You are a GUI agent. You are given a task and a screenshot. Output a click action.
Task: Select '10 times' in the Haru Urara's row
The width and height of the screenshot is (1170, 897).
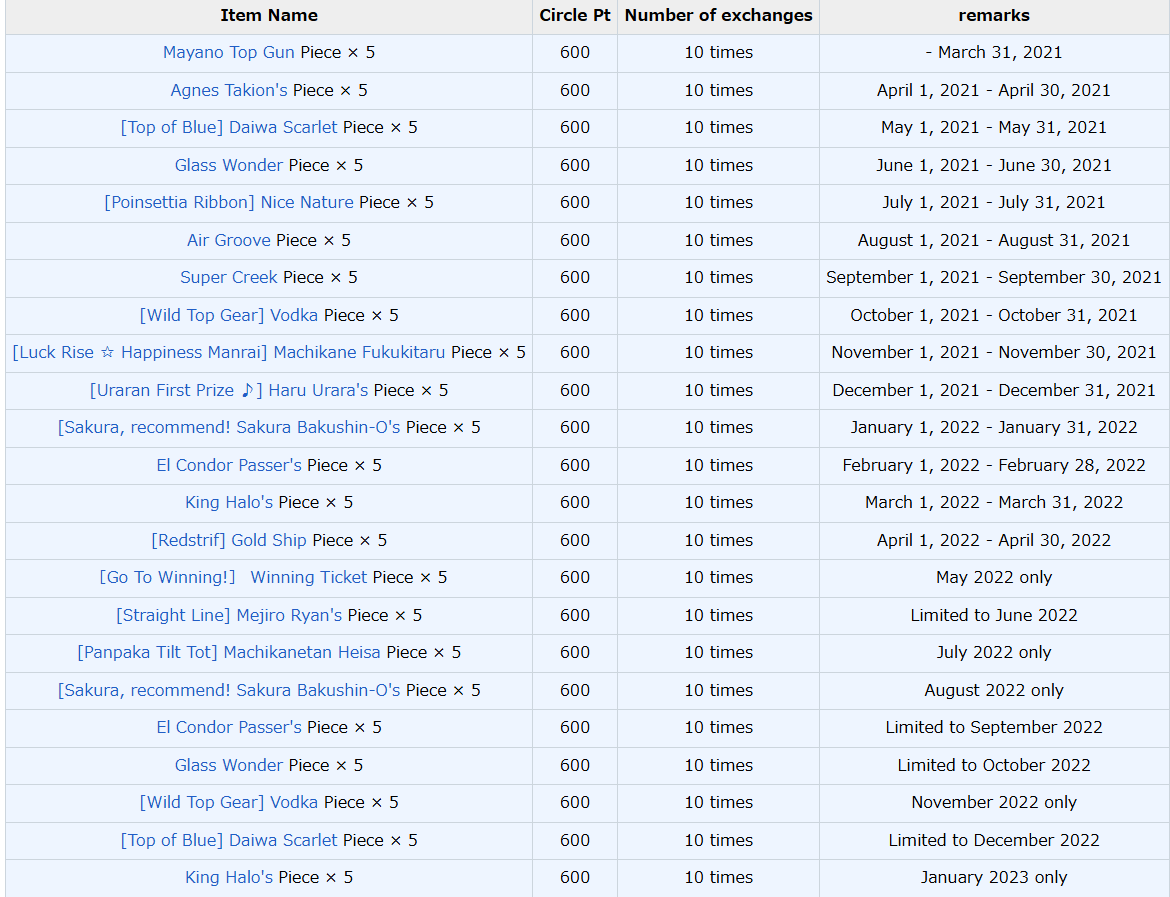coord(719,390)
